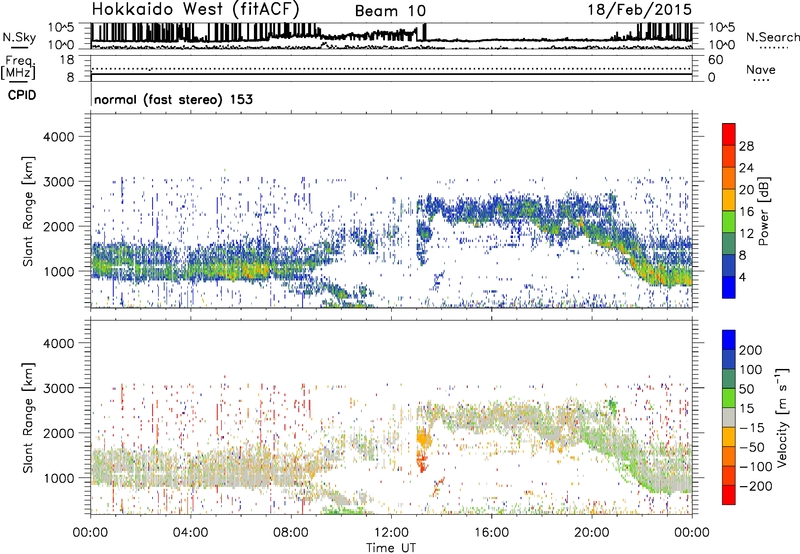Click the '12:00' time axis label
800x554 pixels.
[391, 533]
